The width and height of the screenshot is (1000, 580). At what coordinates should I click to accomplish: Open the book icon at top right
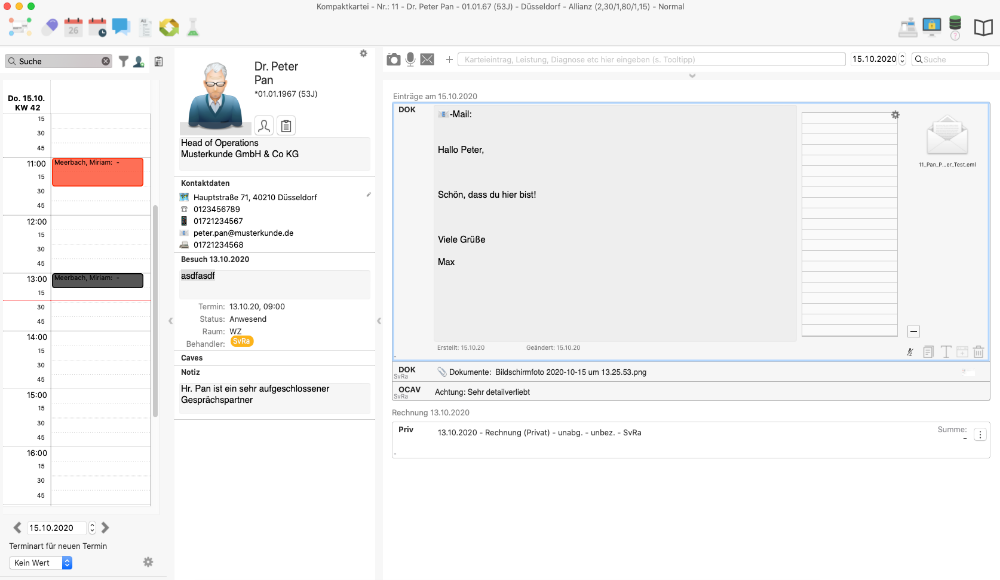984,27
